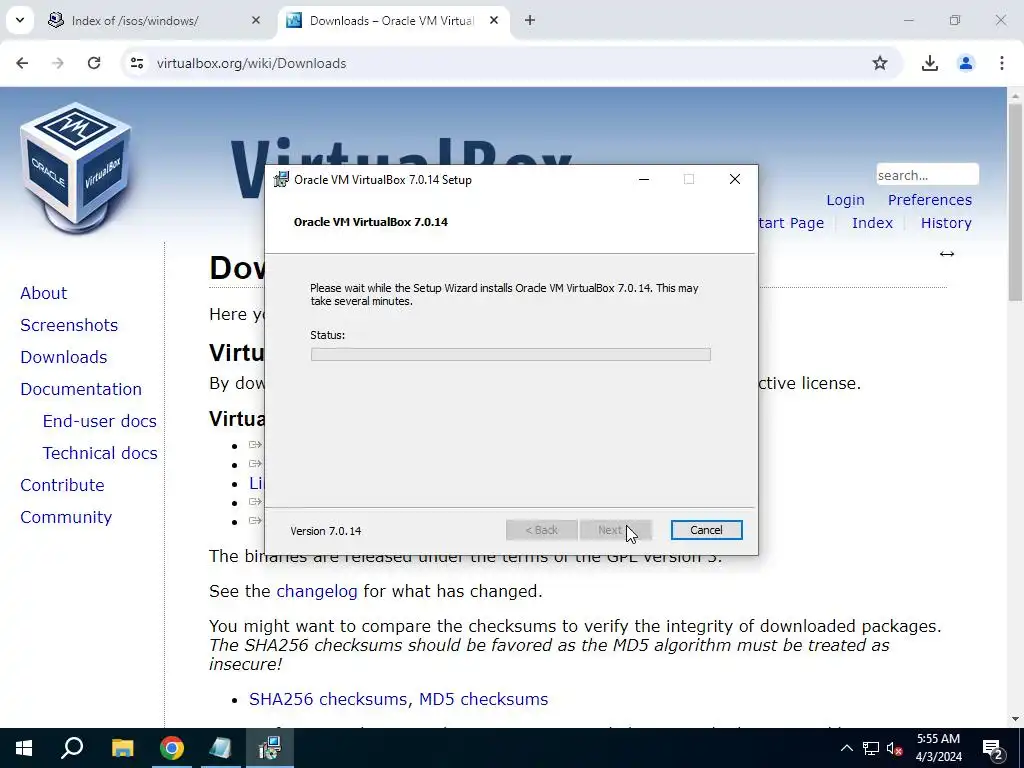Screen dimensions: 1024x768
Task: Click the page search box
Action: (927, 175)
